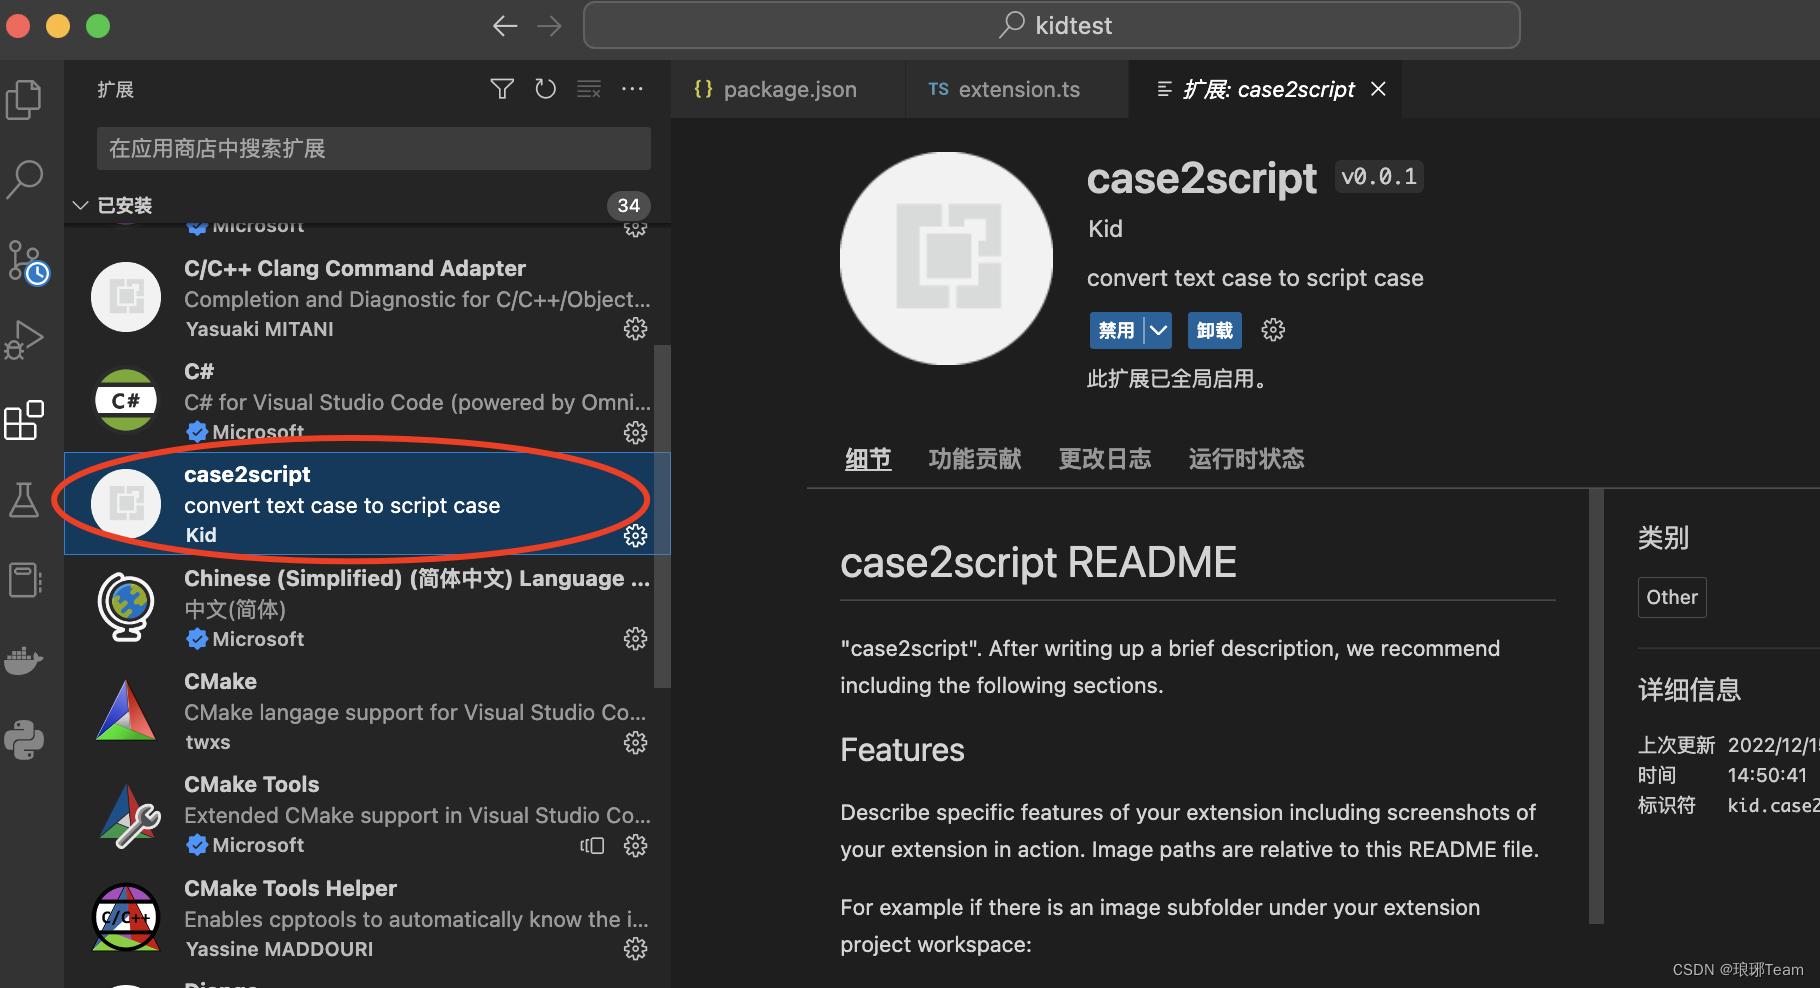Open settings gear for CMake Tools extension
Screen dimensions: 1820x988
(636, 845)
